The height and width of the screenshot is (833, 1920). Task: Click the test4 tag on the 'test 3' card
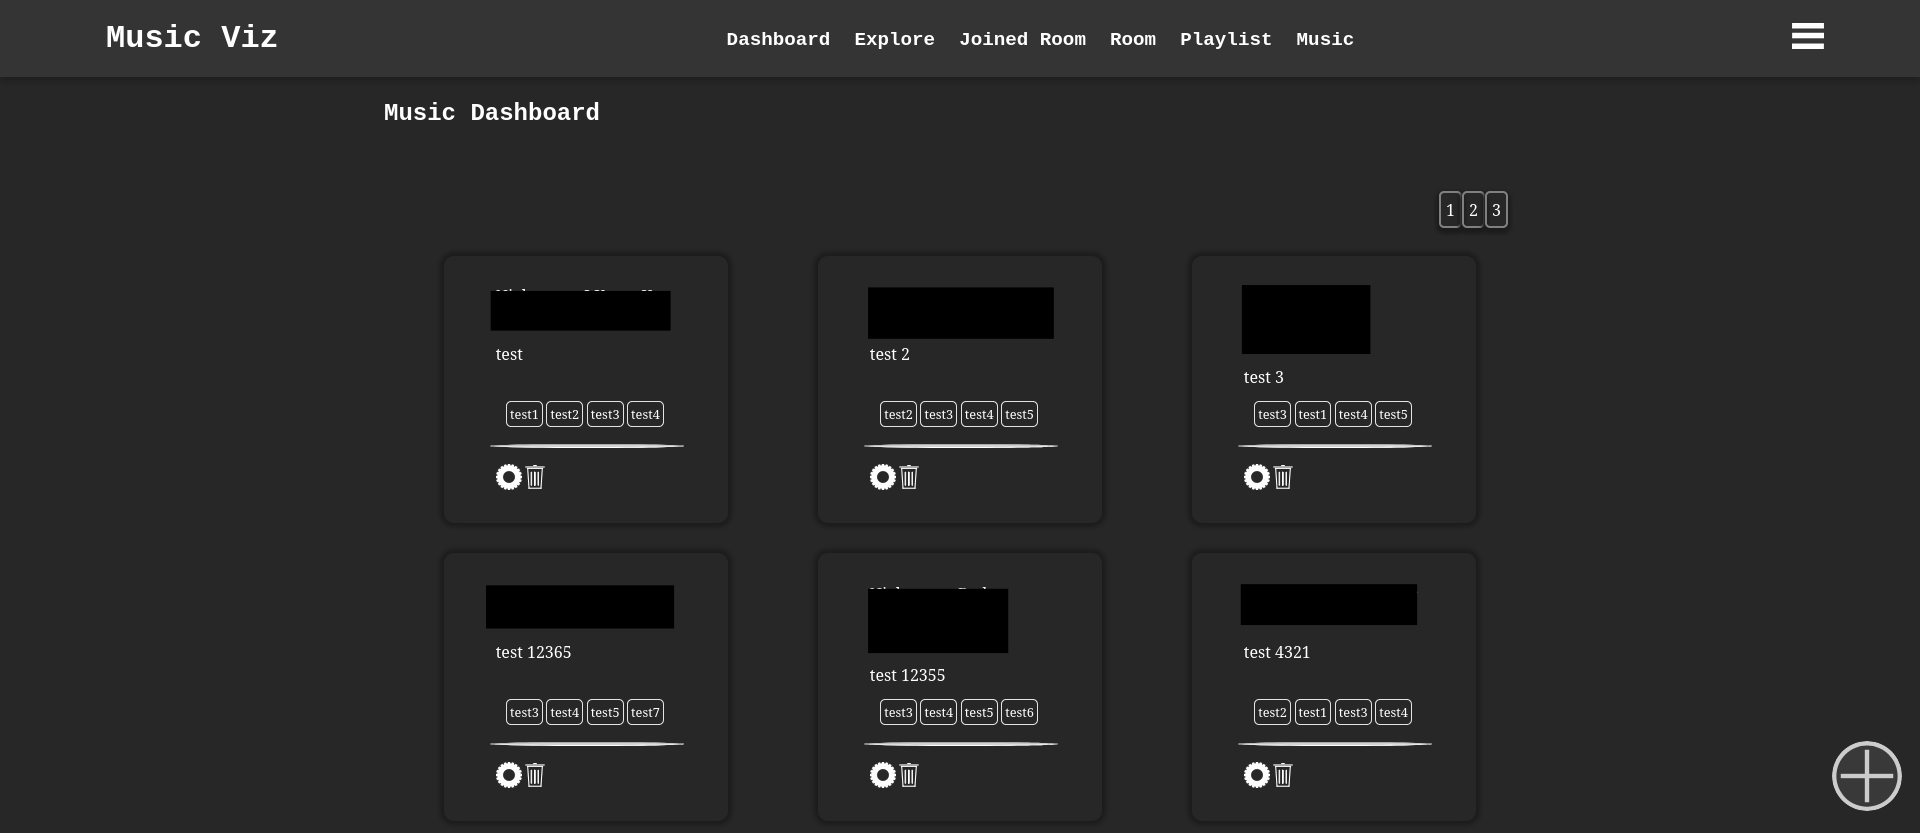click(x=1353, y=414)
